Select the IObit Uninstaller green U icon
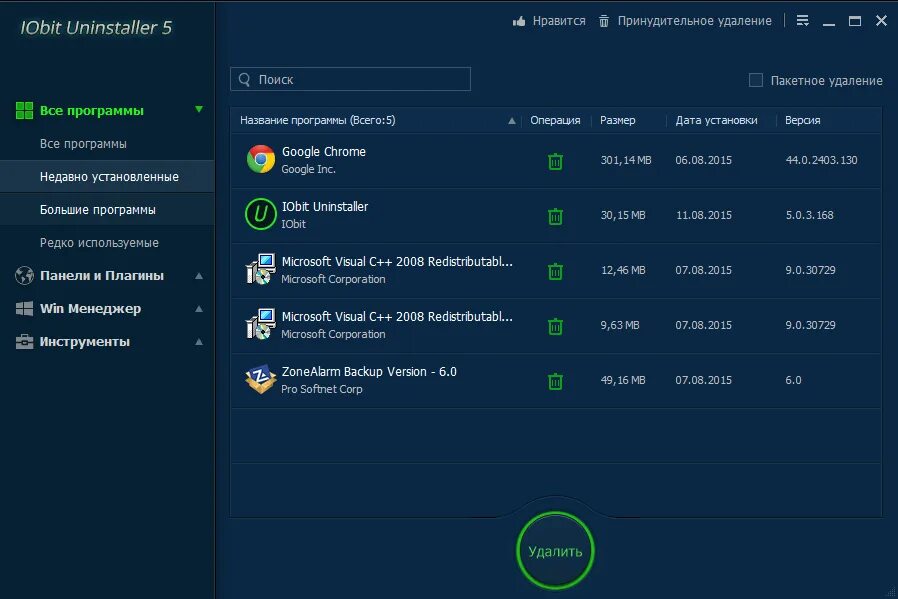This screenshot has width=898, height=599. pyautogui.click(x=261, y=214)
